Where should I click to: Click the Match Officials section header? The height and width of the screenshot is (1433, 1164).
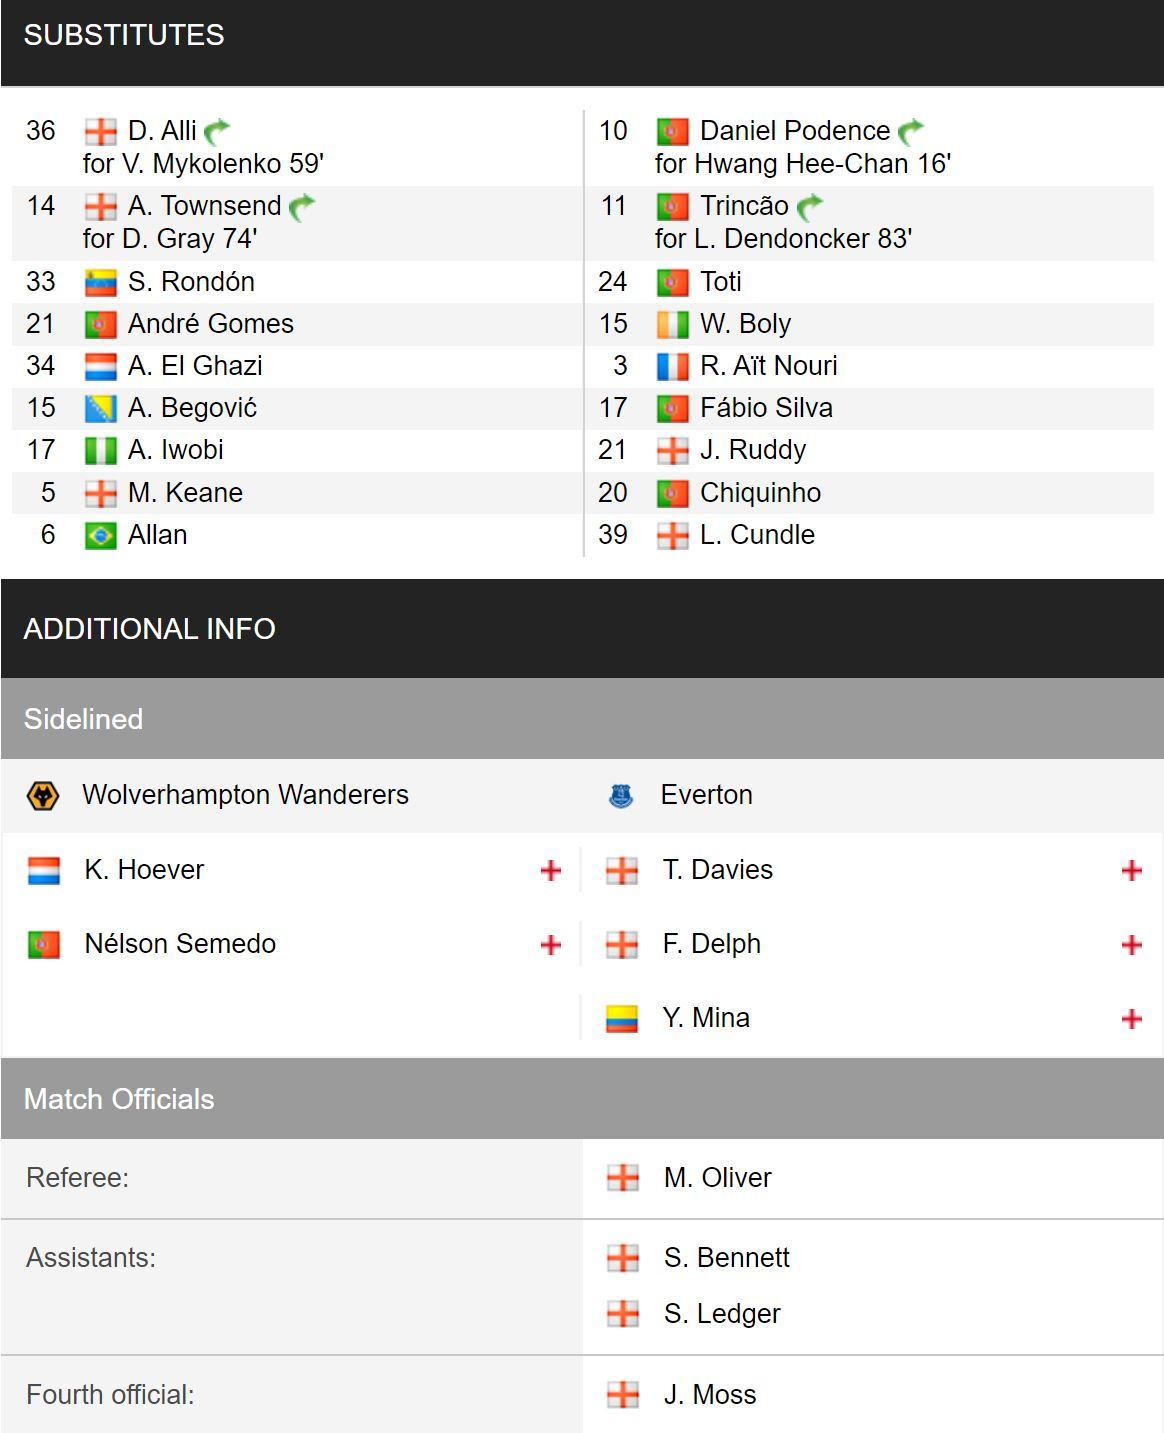coord(582,1099)
